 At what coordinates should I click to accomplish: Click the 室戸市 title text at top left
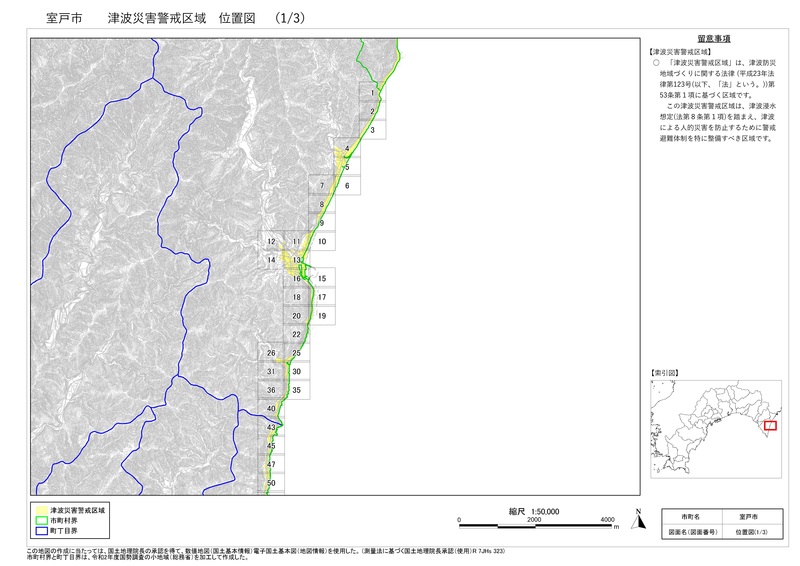click(x=50, y=19)
